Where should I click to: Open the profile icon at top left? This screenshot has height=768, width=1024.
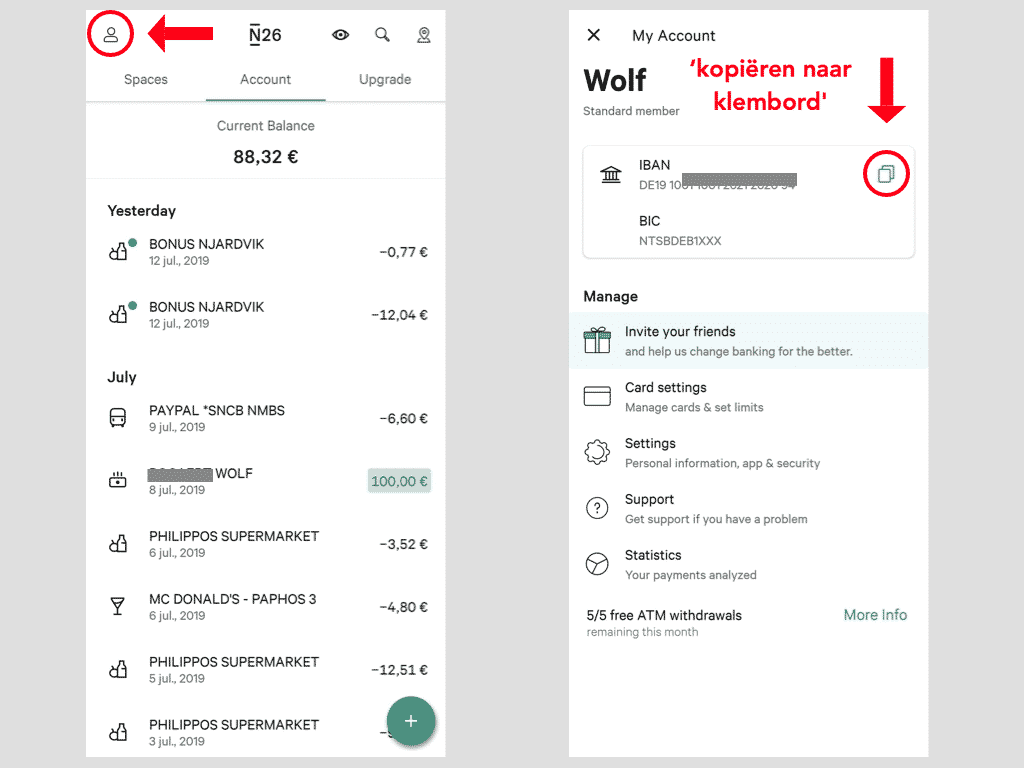[x=110, y=35]
